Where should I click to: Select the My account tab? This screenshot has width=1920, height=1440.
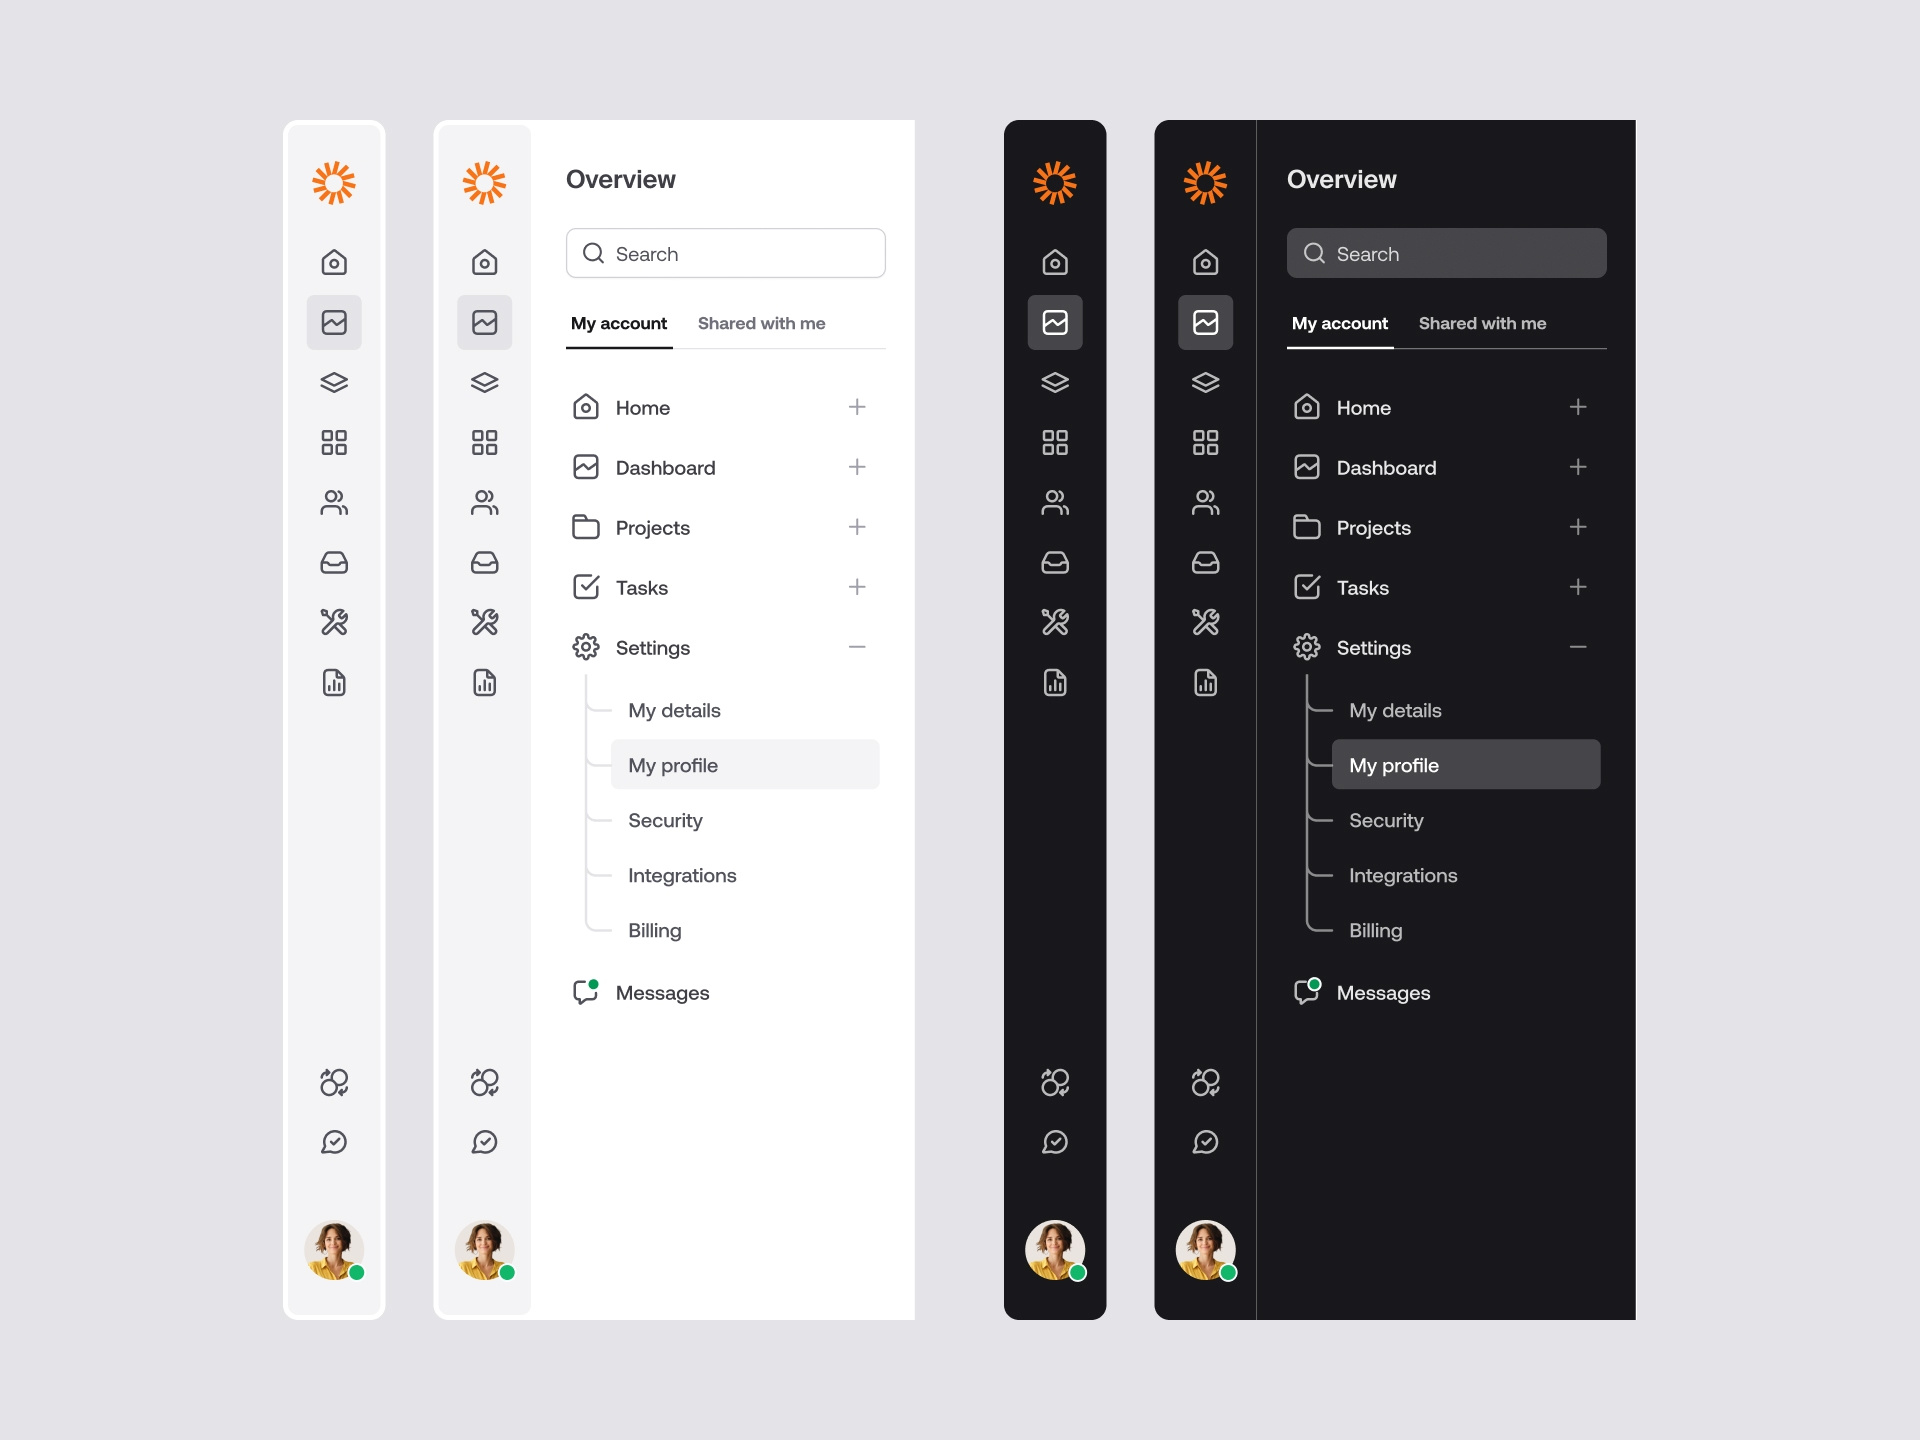pos(618,322)
